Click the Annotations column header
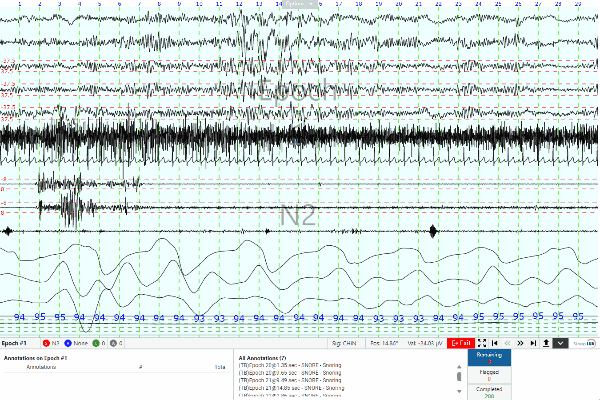Viewport: 600px width, 400px height. [x=41, y=367]
